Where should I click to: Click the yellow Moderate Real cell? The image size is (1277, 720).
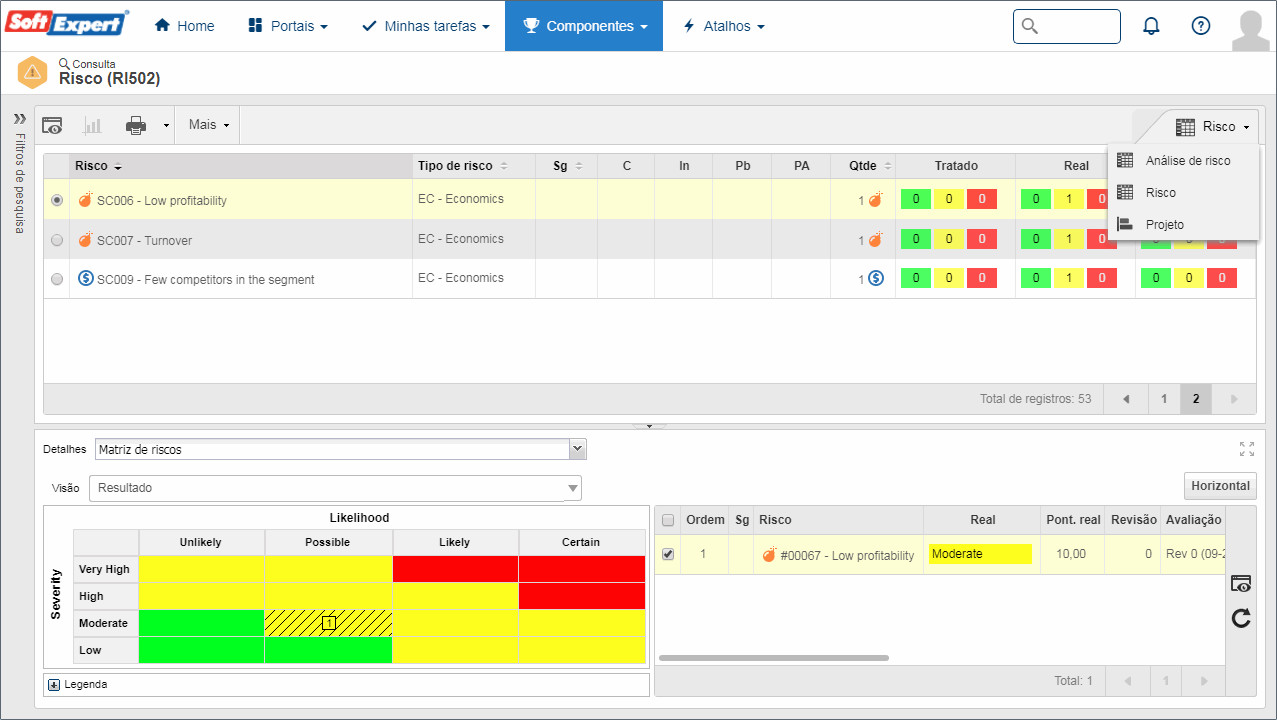point(980,554)
